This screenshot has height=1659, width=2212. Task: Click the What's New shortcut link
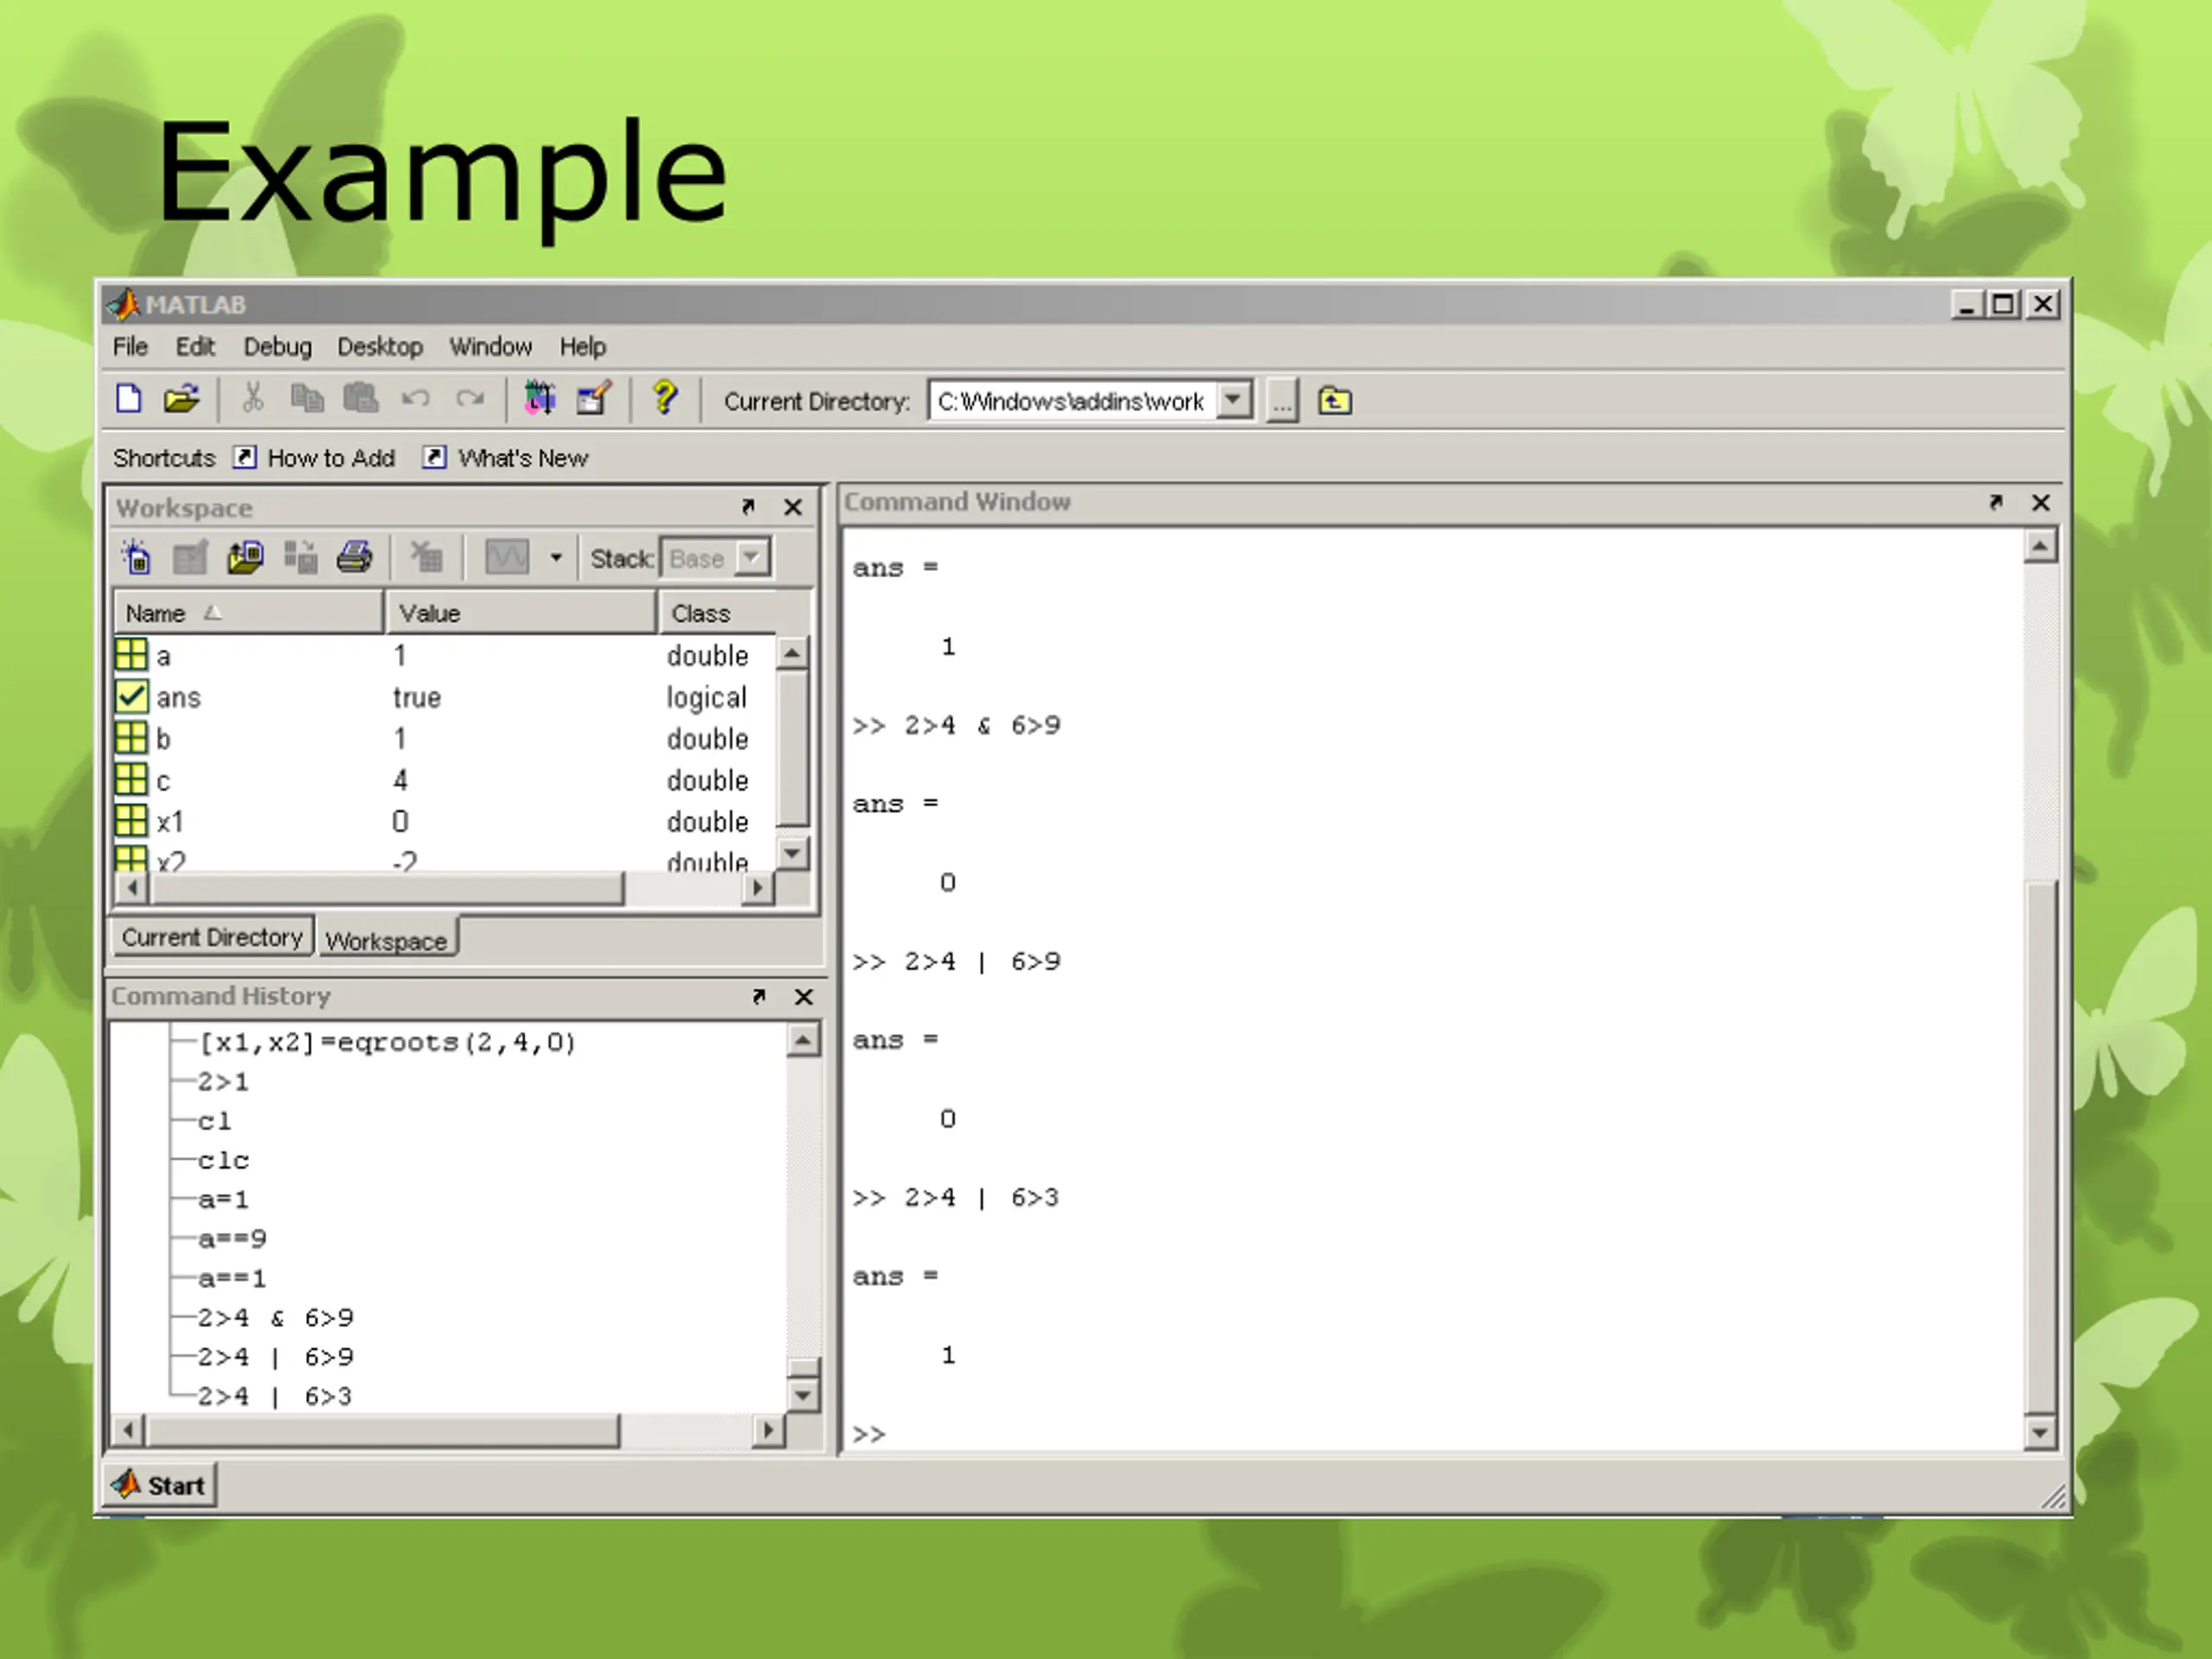click(523, 458)
